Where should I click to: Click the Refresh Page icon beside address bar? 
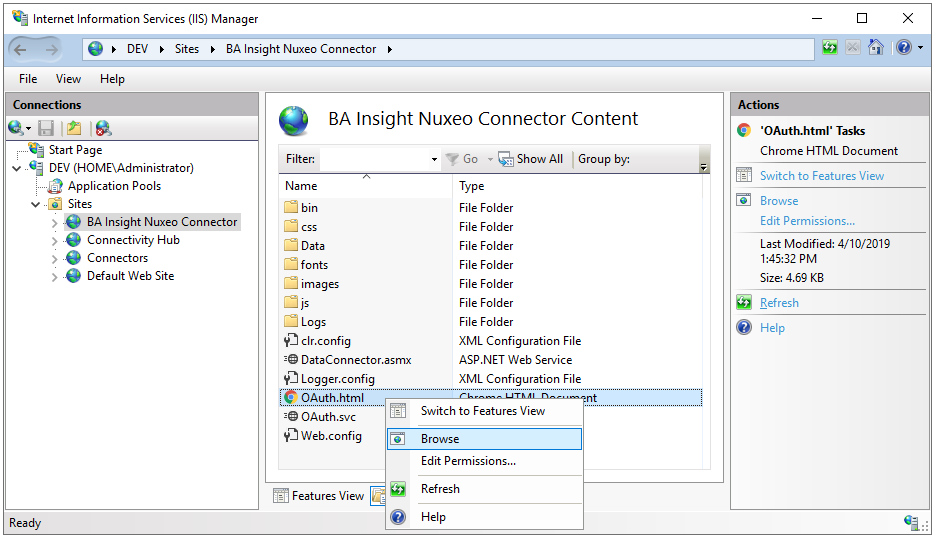(830, 47)
